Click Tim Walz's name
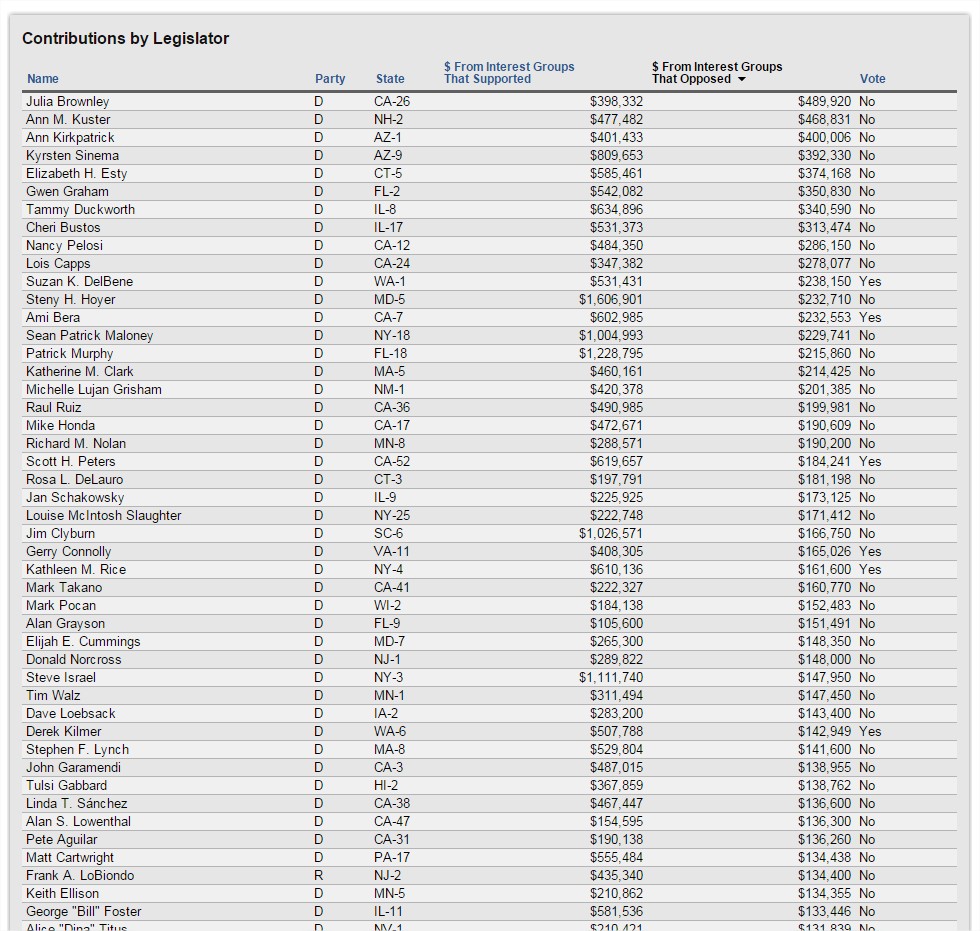980x931 pixels. (x=52, y=696)
